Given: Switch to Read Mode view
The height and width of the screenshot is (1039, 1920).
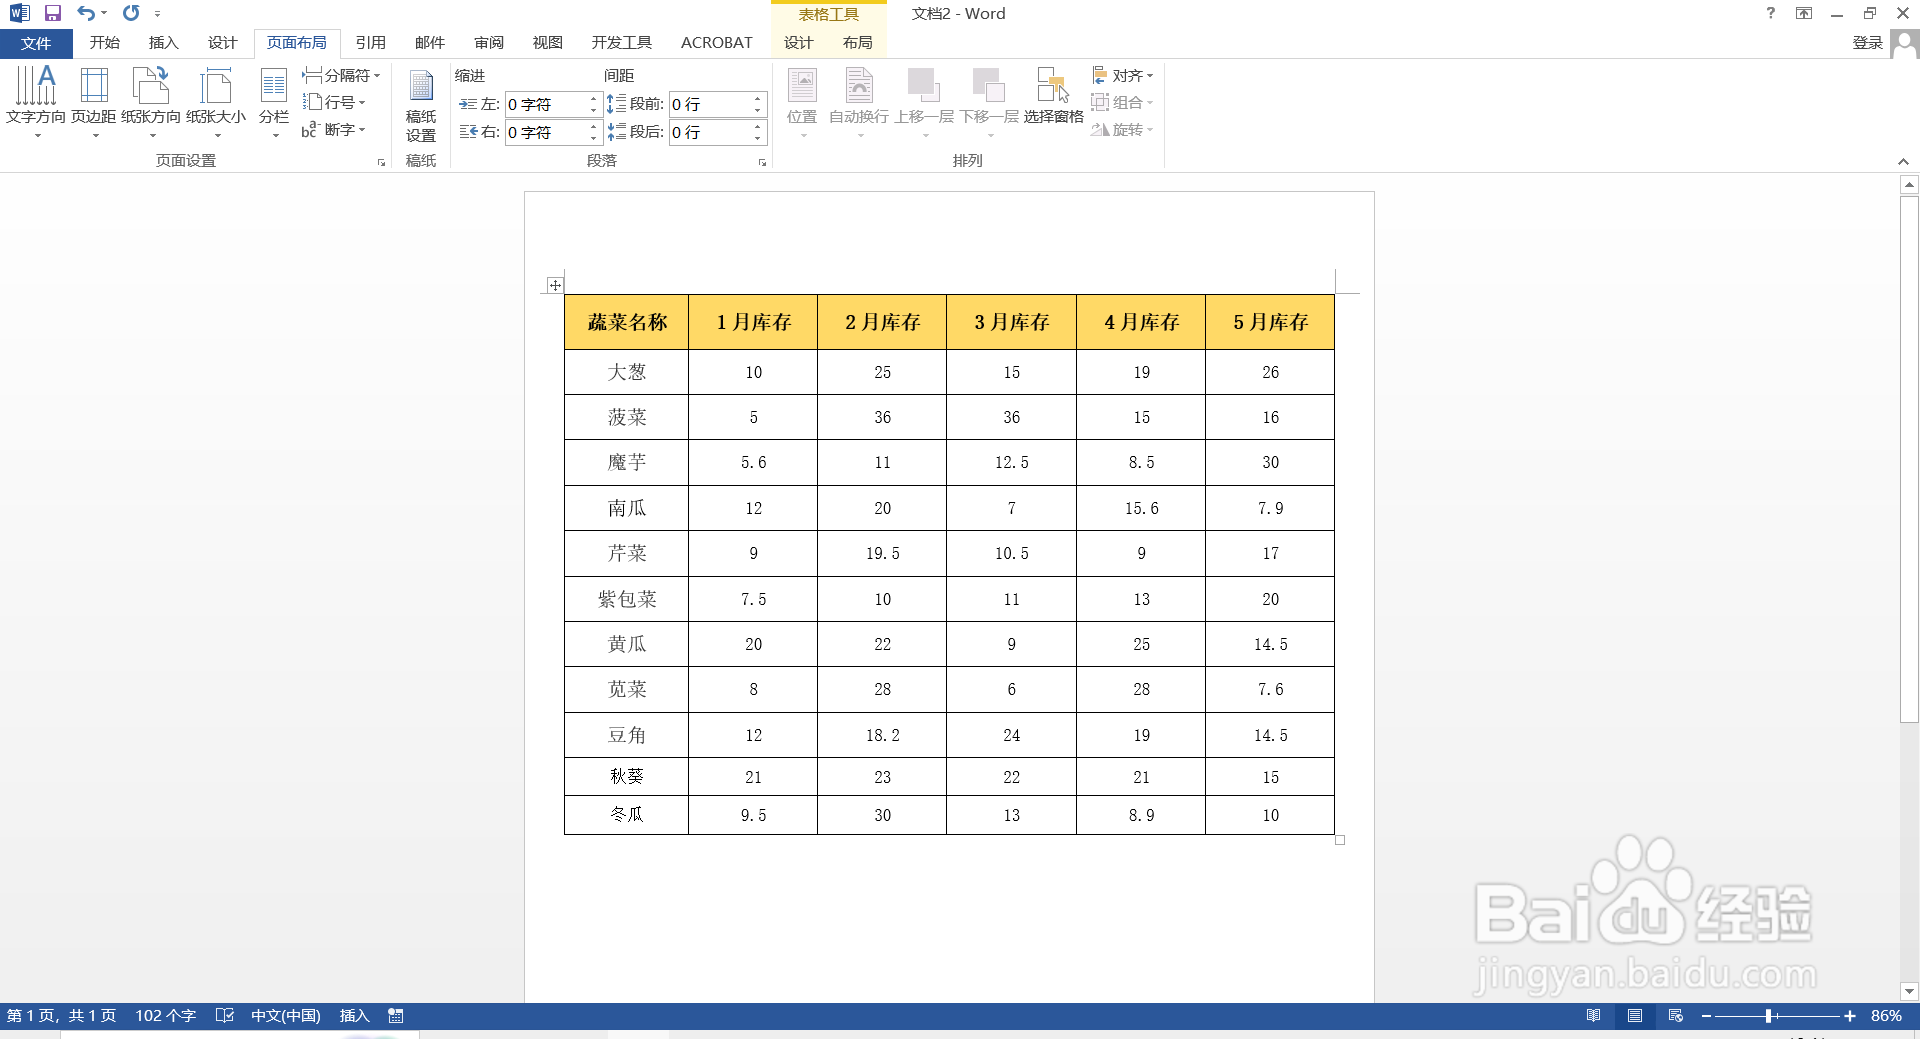Looking at the screenshot, I should [1594, 1016].
